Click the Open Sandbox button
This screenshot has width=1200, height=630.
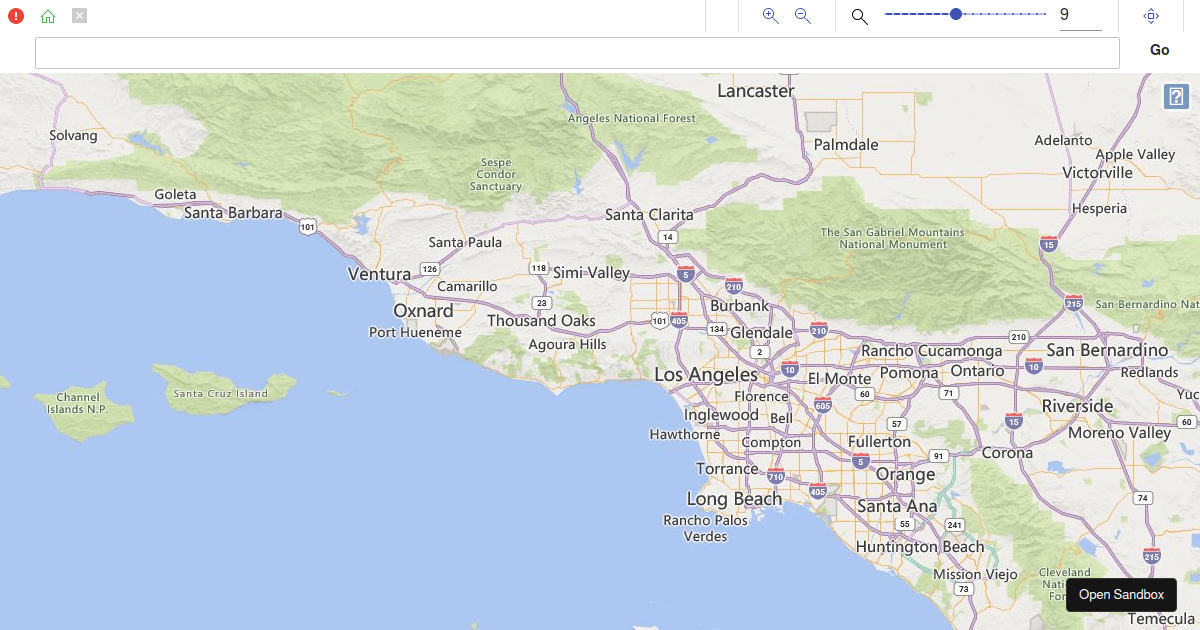pyautogui.click(x=1121, y=594)
